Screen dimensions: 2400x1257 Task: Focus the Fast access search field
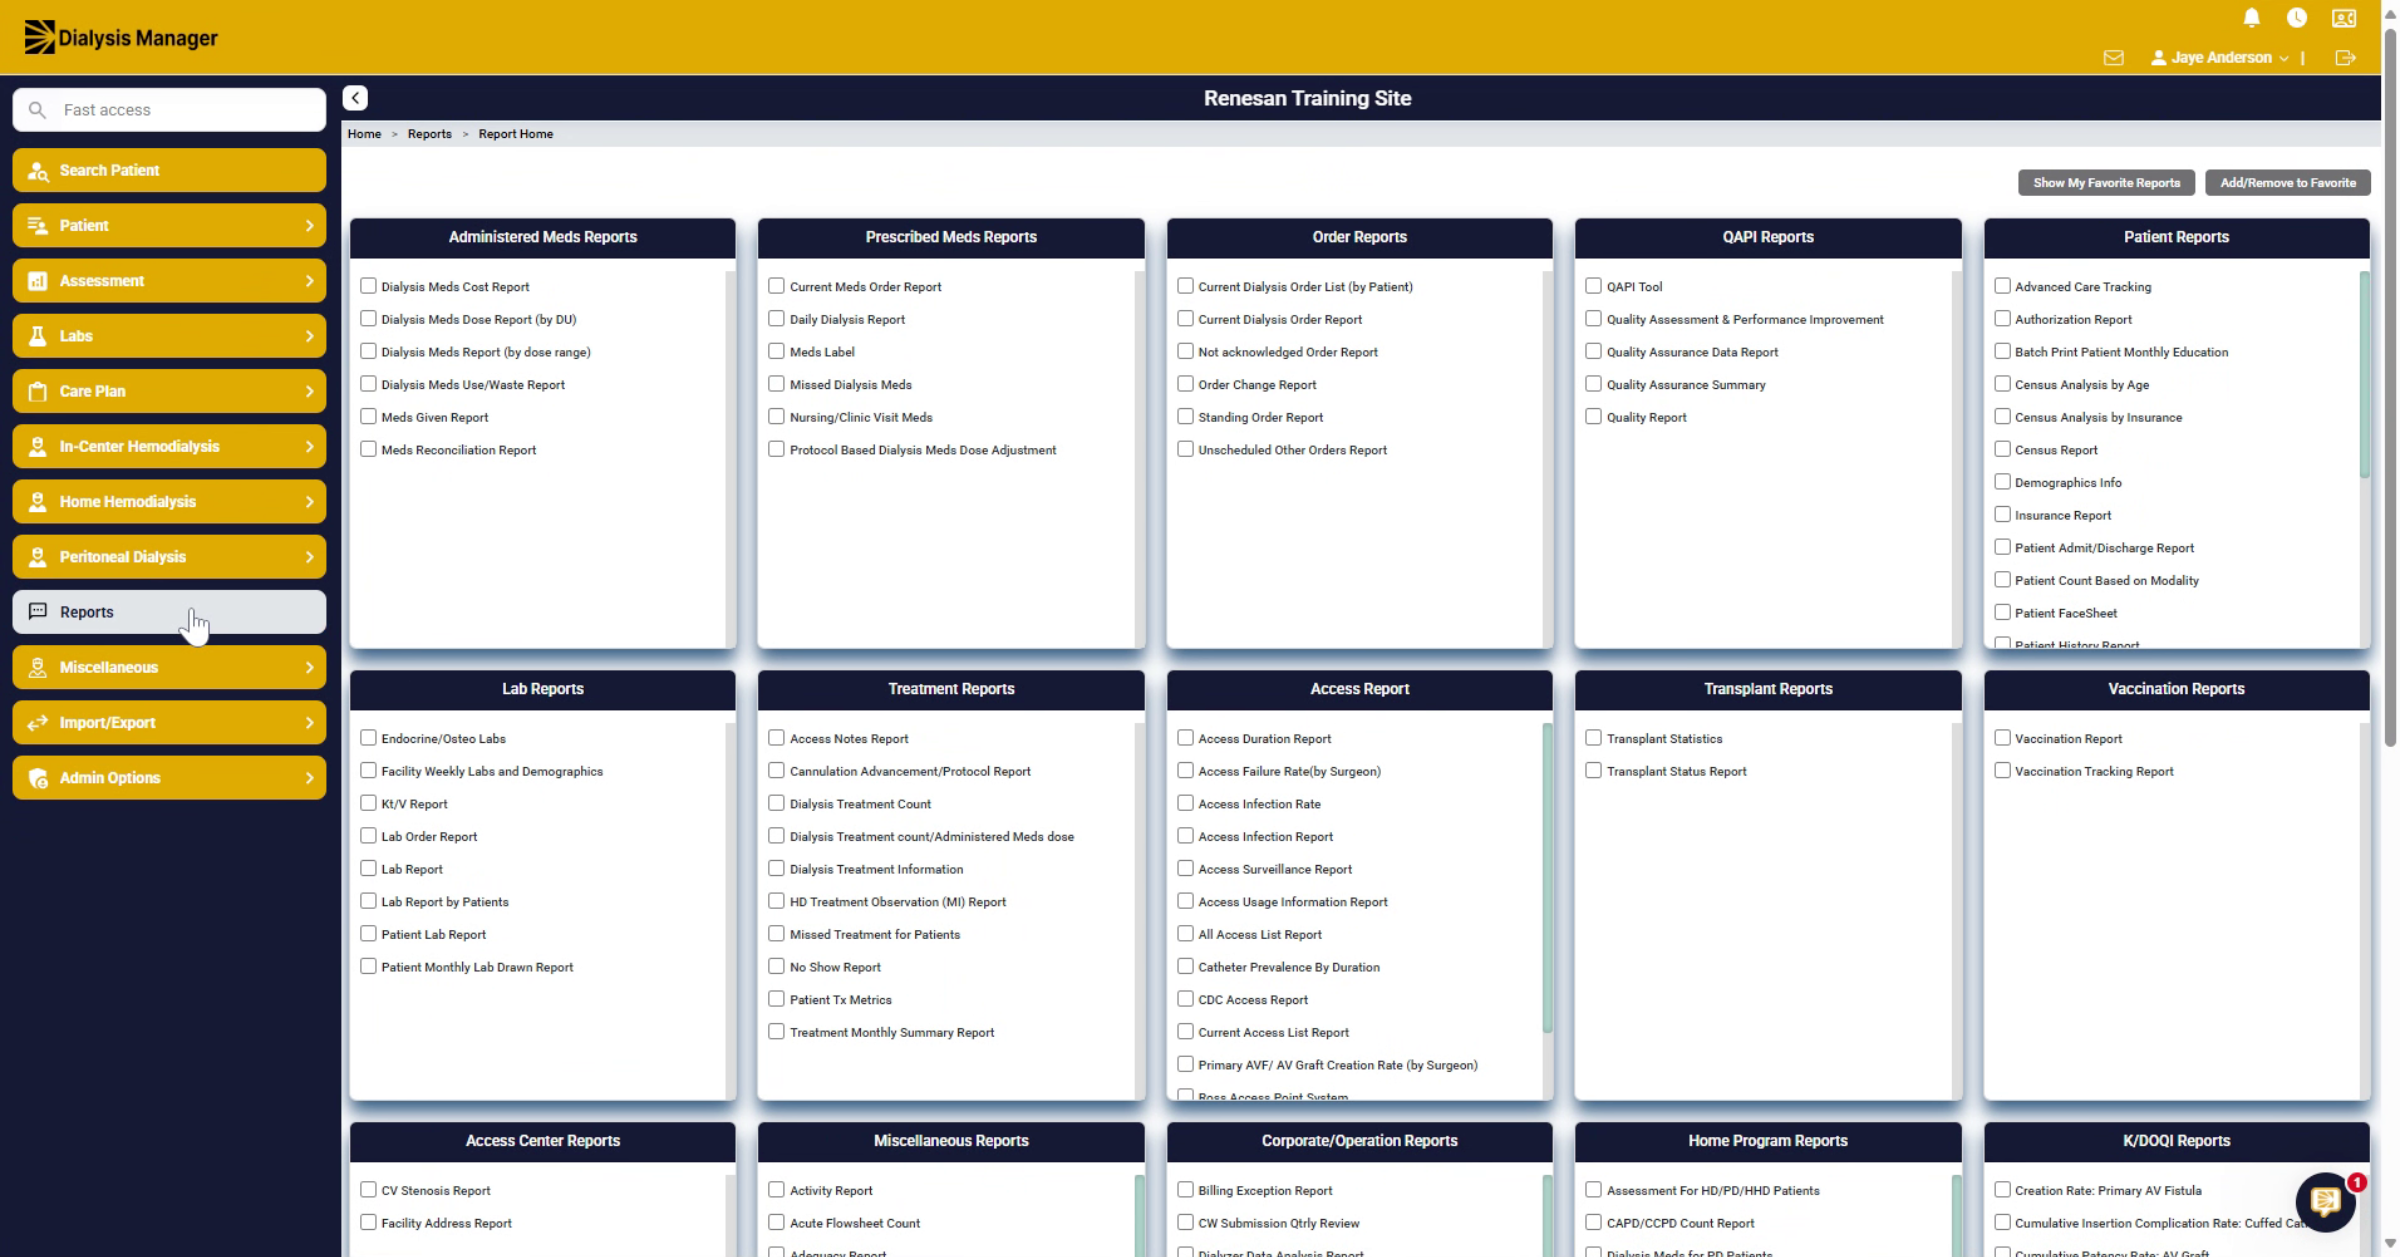pyautogui.click(x=169, y=110)
